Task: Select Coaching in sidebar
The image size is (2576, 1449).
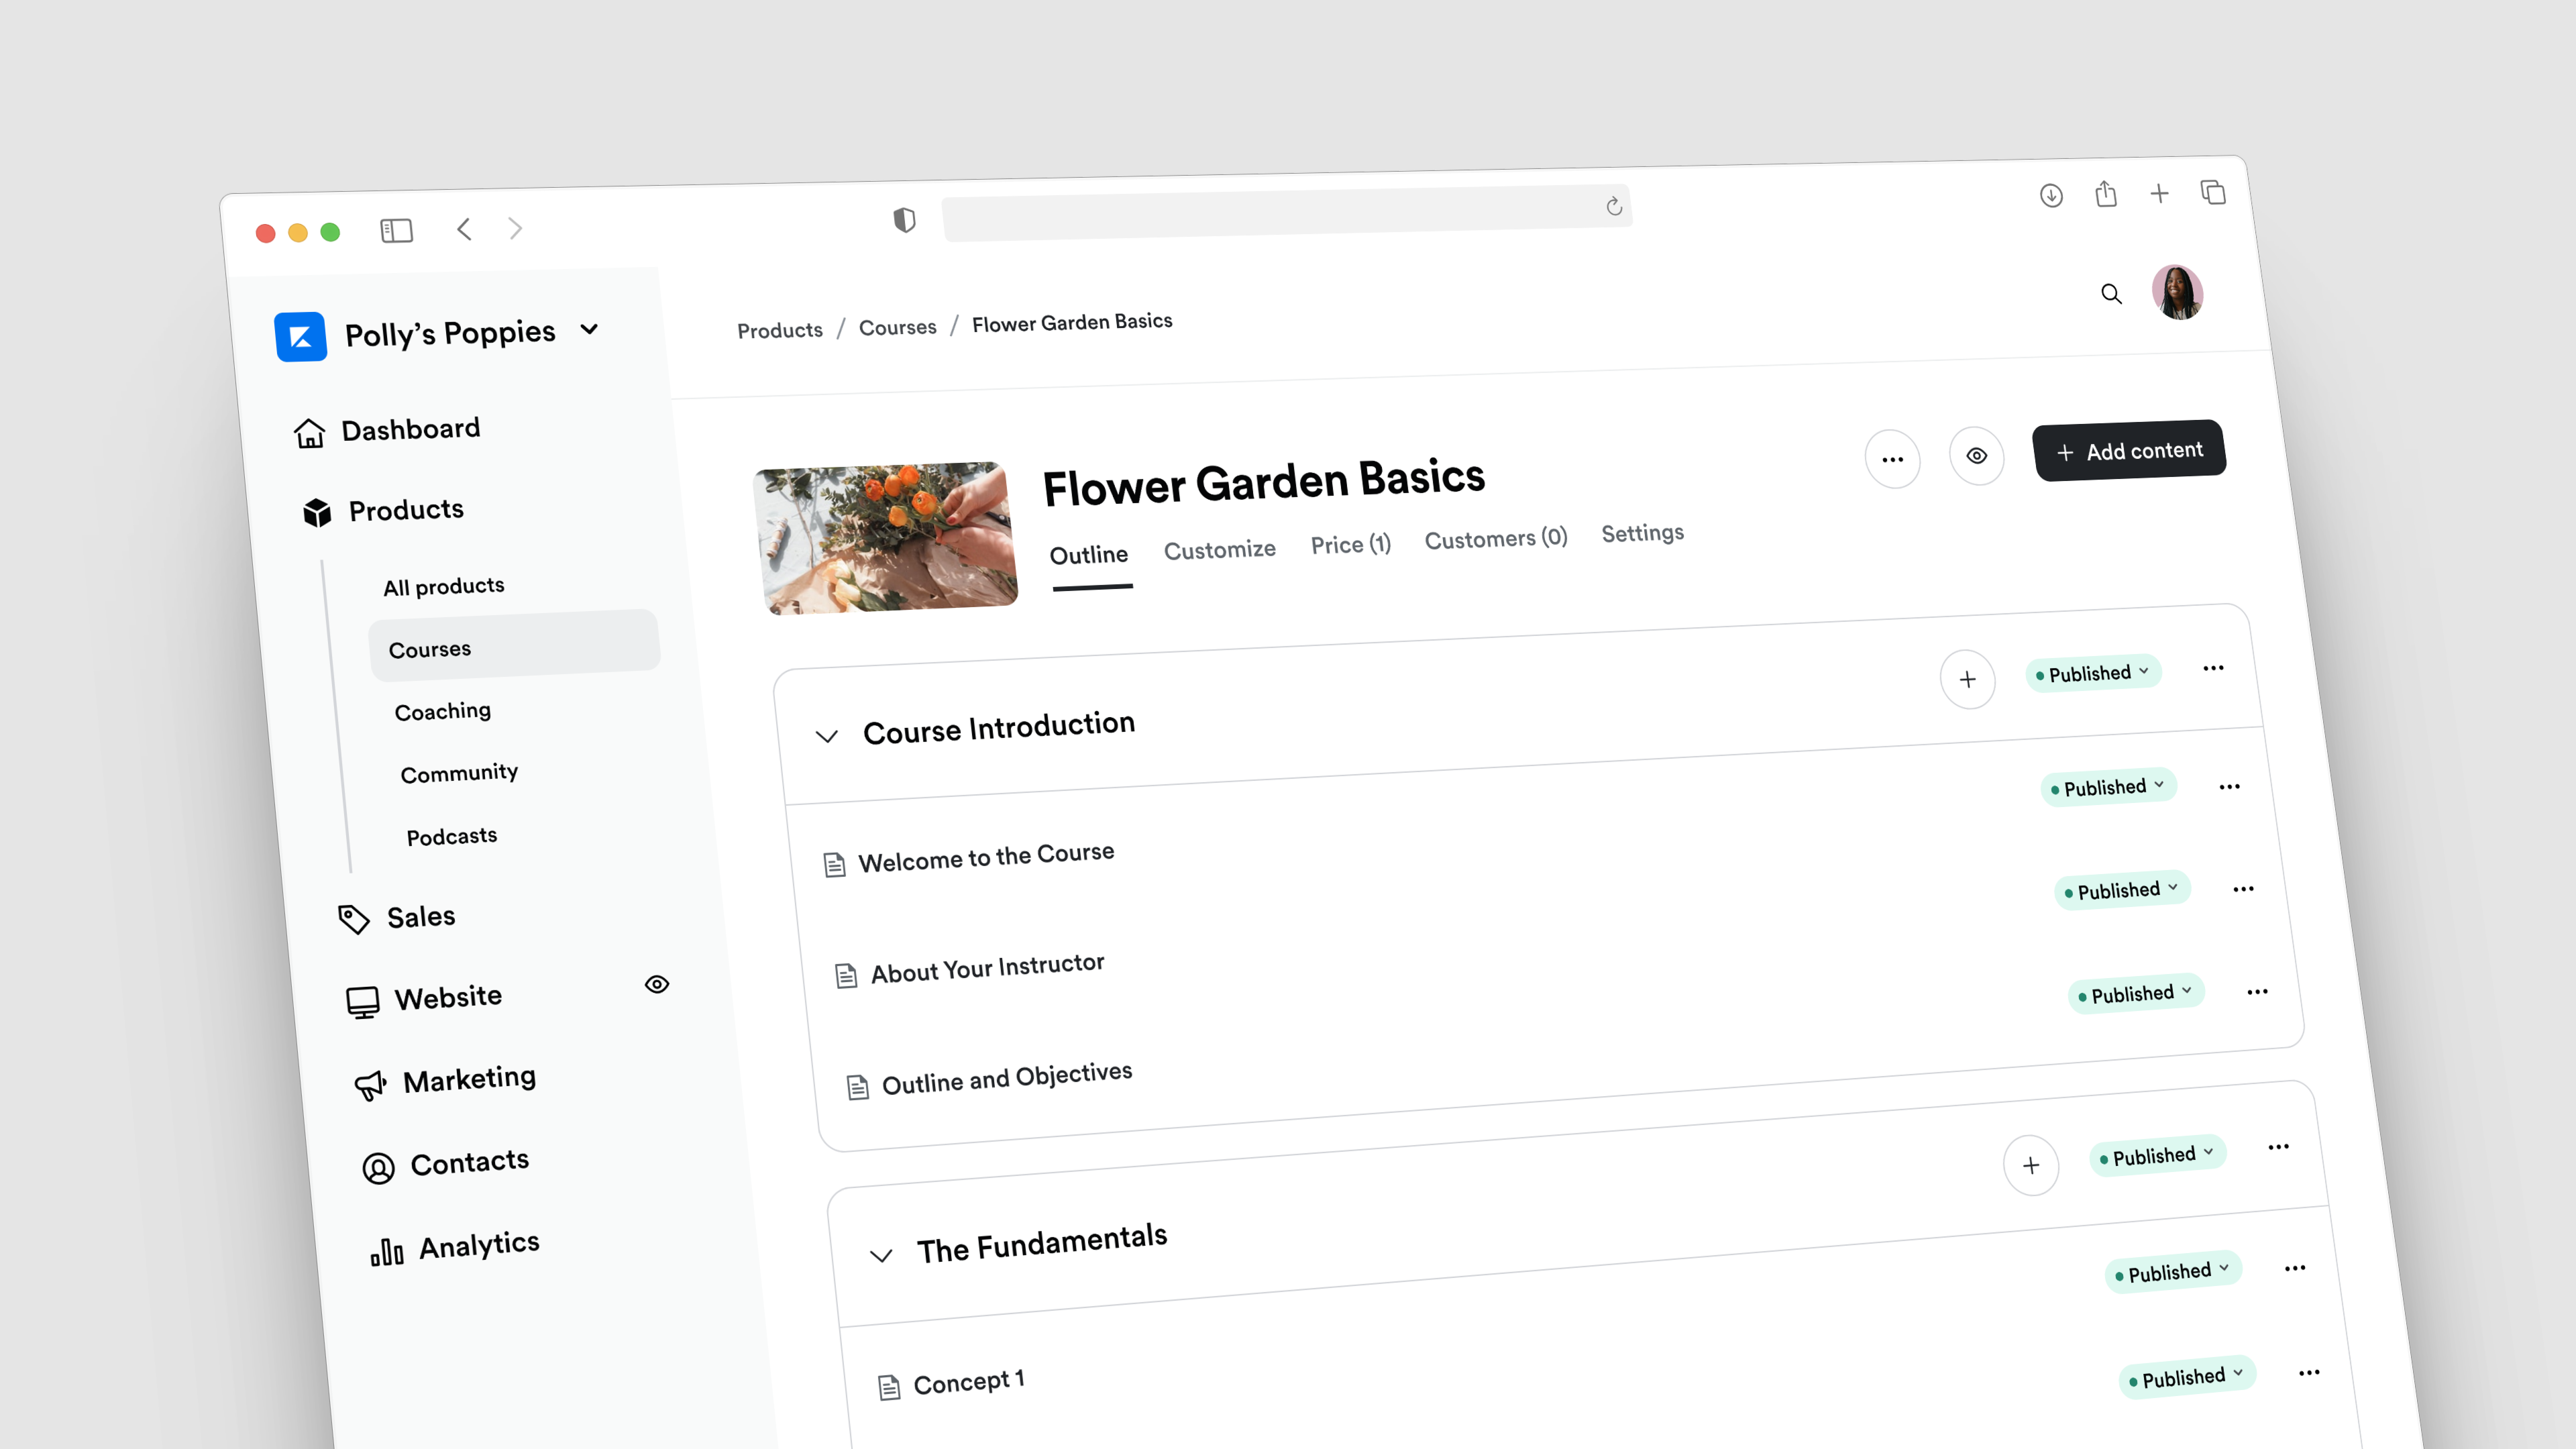Action: coord(443,711)
